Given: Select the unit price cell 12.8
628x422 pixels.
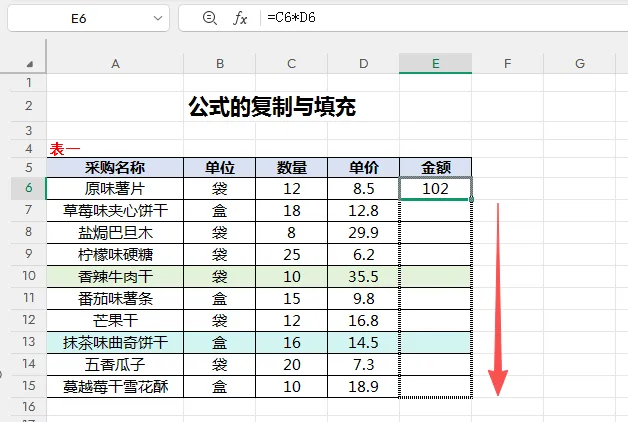Looking at the screenshot, I should (364, 211).
